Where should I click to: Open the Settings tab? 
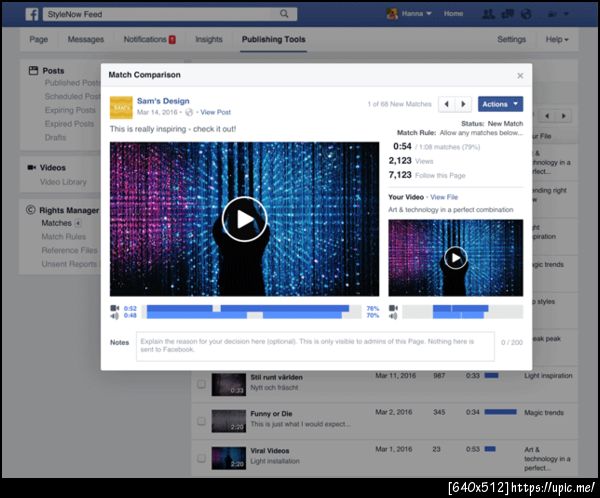(511, 39)
